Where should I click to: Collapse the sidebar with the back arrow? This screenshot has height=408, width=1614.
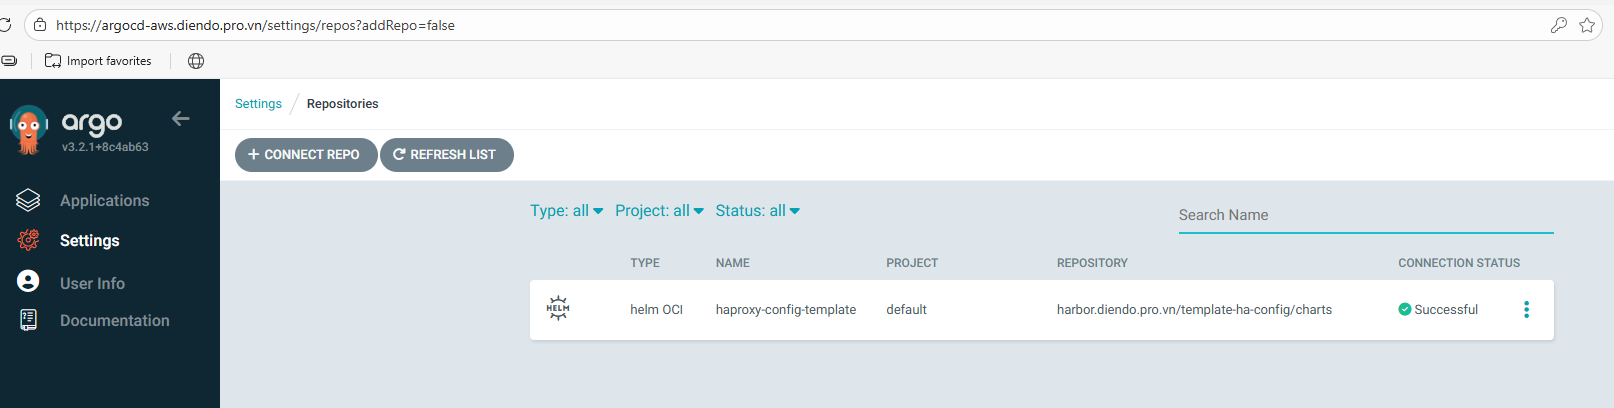pyautogui.click(x=180, y=119)
